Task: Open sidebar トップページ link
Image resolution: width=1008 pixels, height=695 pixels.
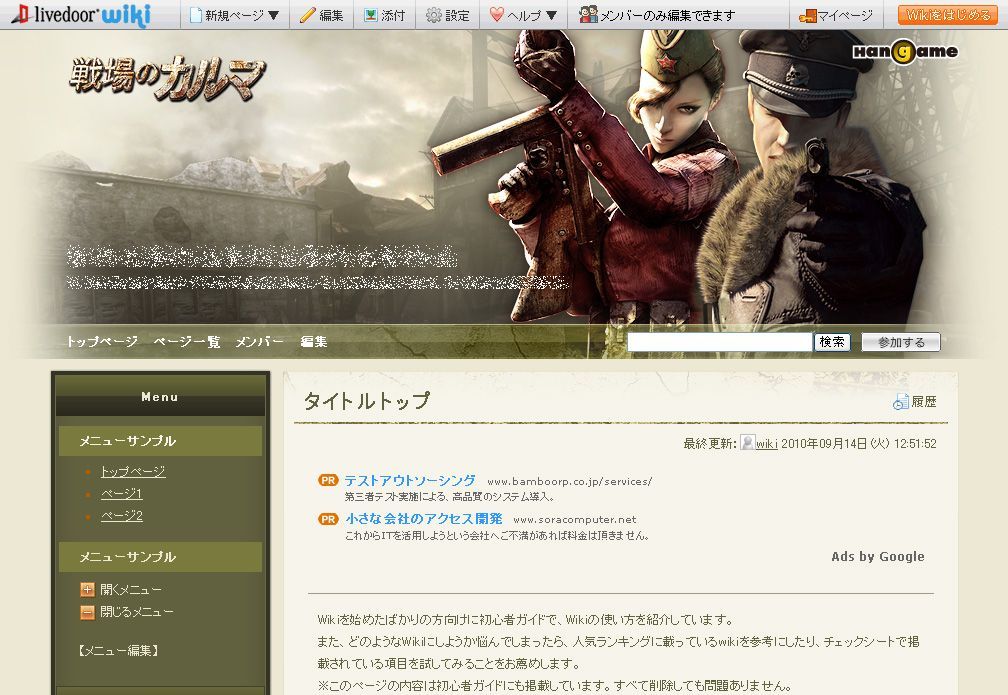Action: 132,471
